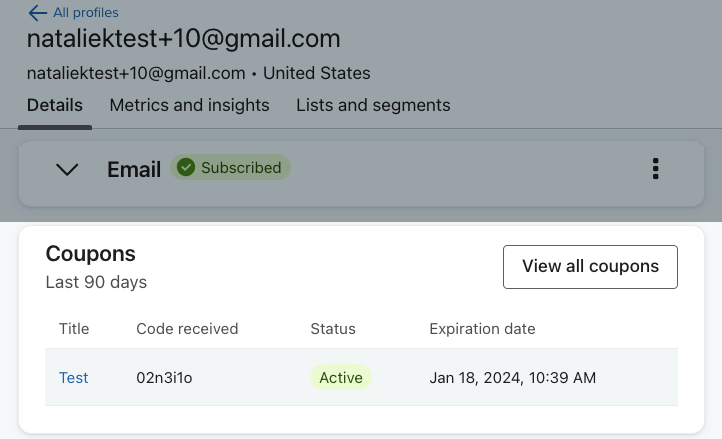
Task: Open the Lists and segments tab
Action: [x=373, y=105]
